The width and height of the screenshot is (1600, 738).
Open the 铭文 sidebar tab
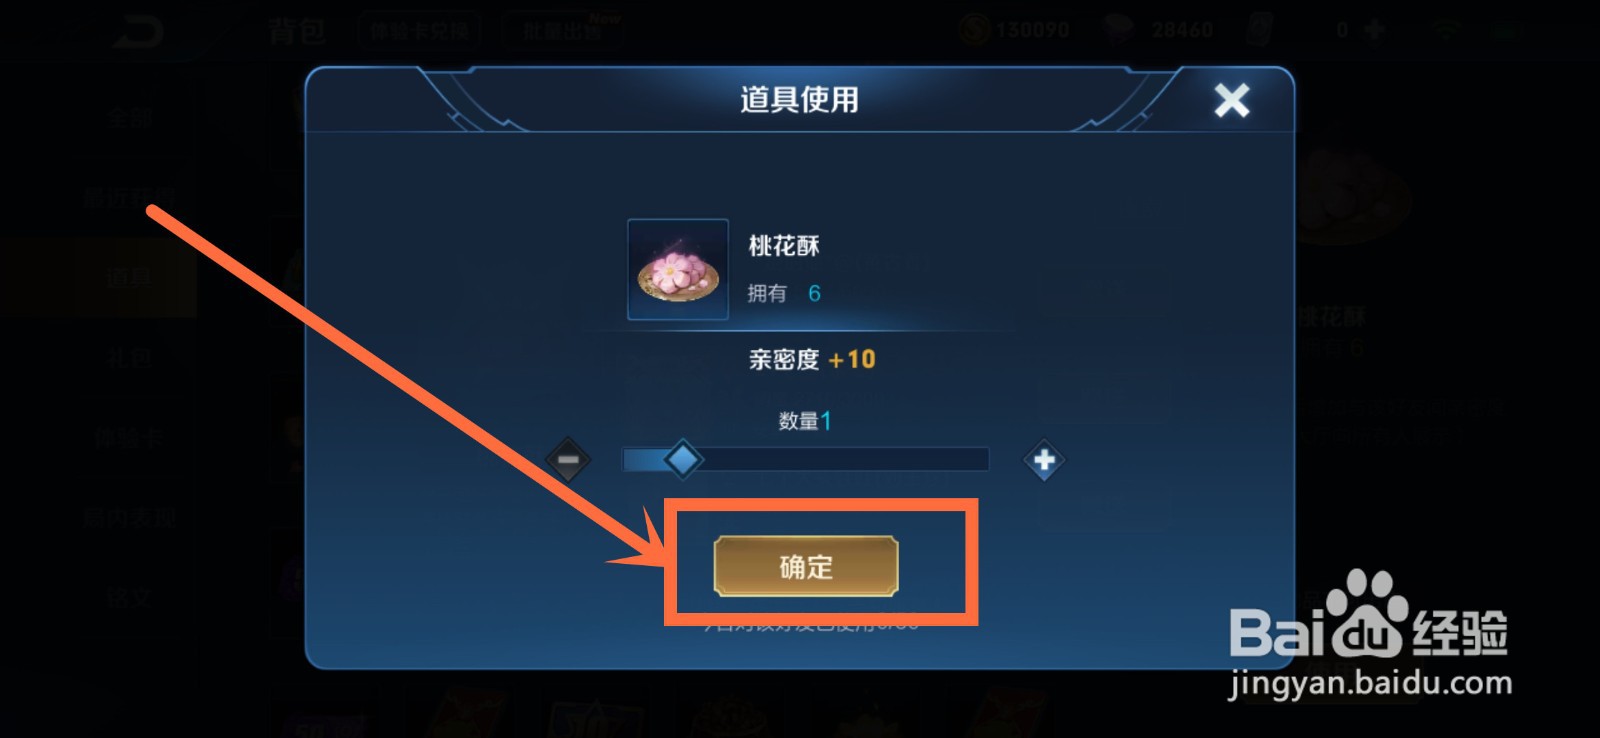click(x=130, y=598)
